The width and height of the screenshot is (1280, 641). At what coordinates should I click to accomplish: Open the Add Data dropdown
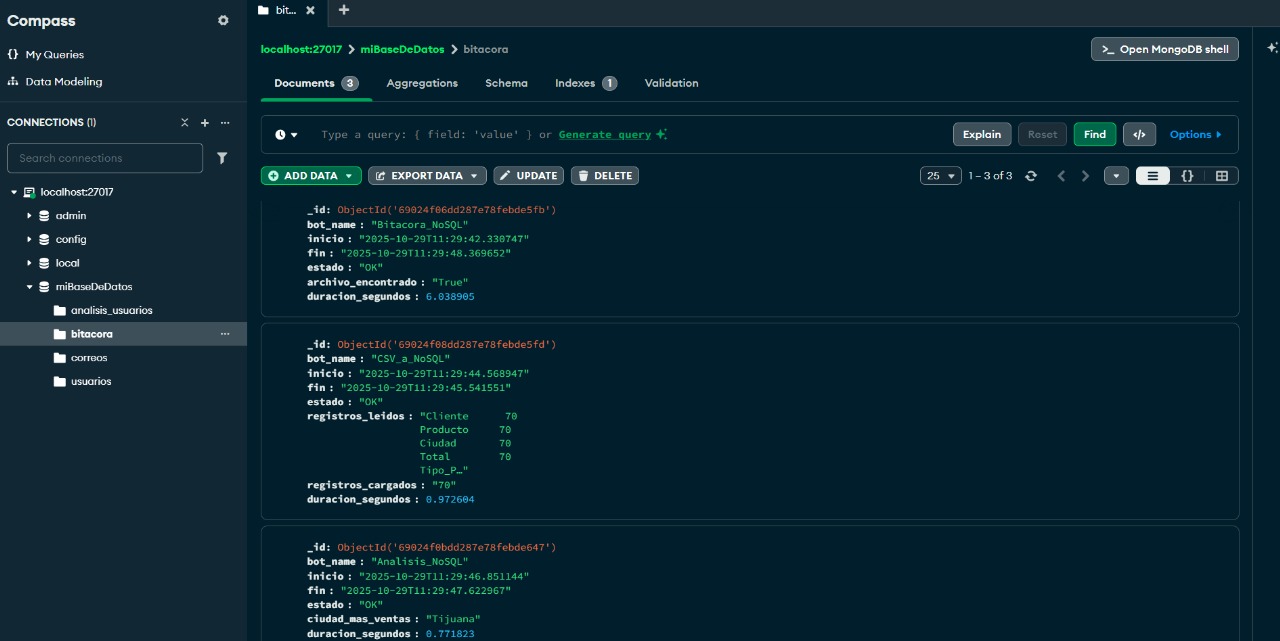click(x=311, y=176)
